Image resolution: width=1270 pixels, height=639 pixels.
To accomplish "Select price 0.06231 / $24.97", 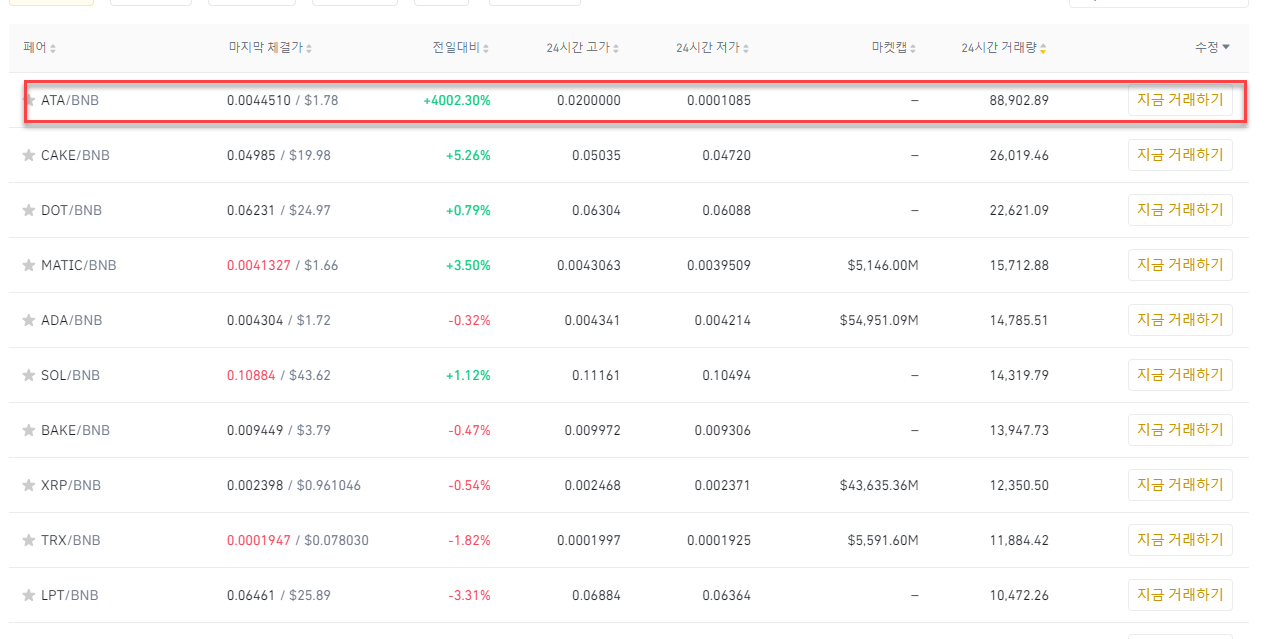I will point(279,210).
